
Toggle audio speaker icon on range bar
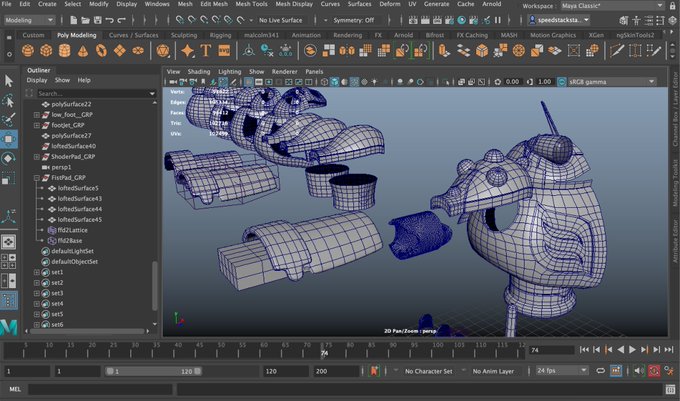[x=638, y=371]
